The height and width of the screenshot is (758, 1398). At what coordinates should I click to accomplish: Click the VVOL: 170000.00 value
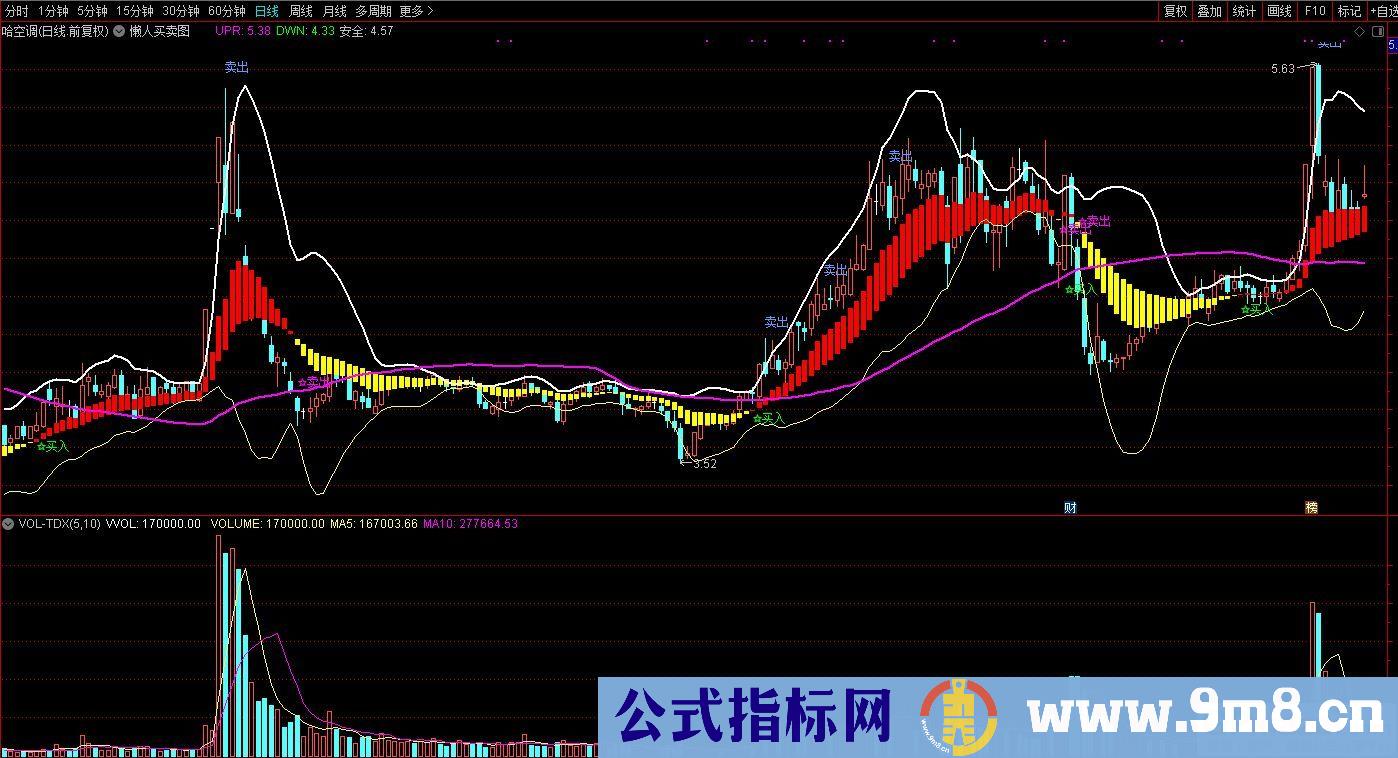pyautogui.click(x=153, y=523)
